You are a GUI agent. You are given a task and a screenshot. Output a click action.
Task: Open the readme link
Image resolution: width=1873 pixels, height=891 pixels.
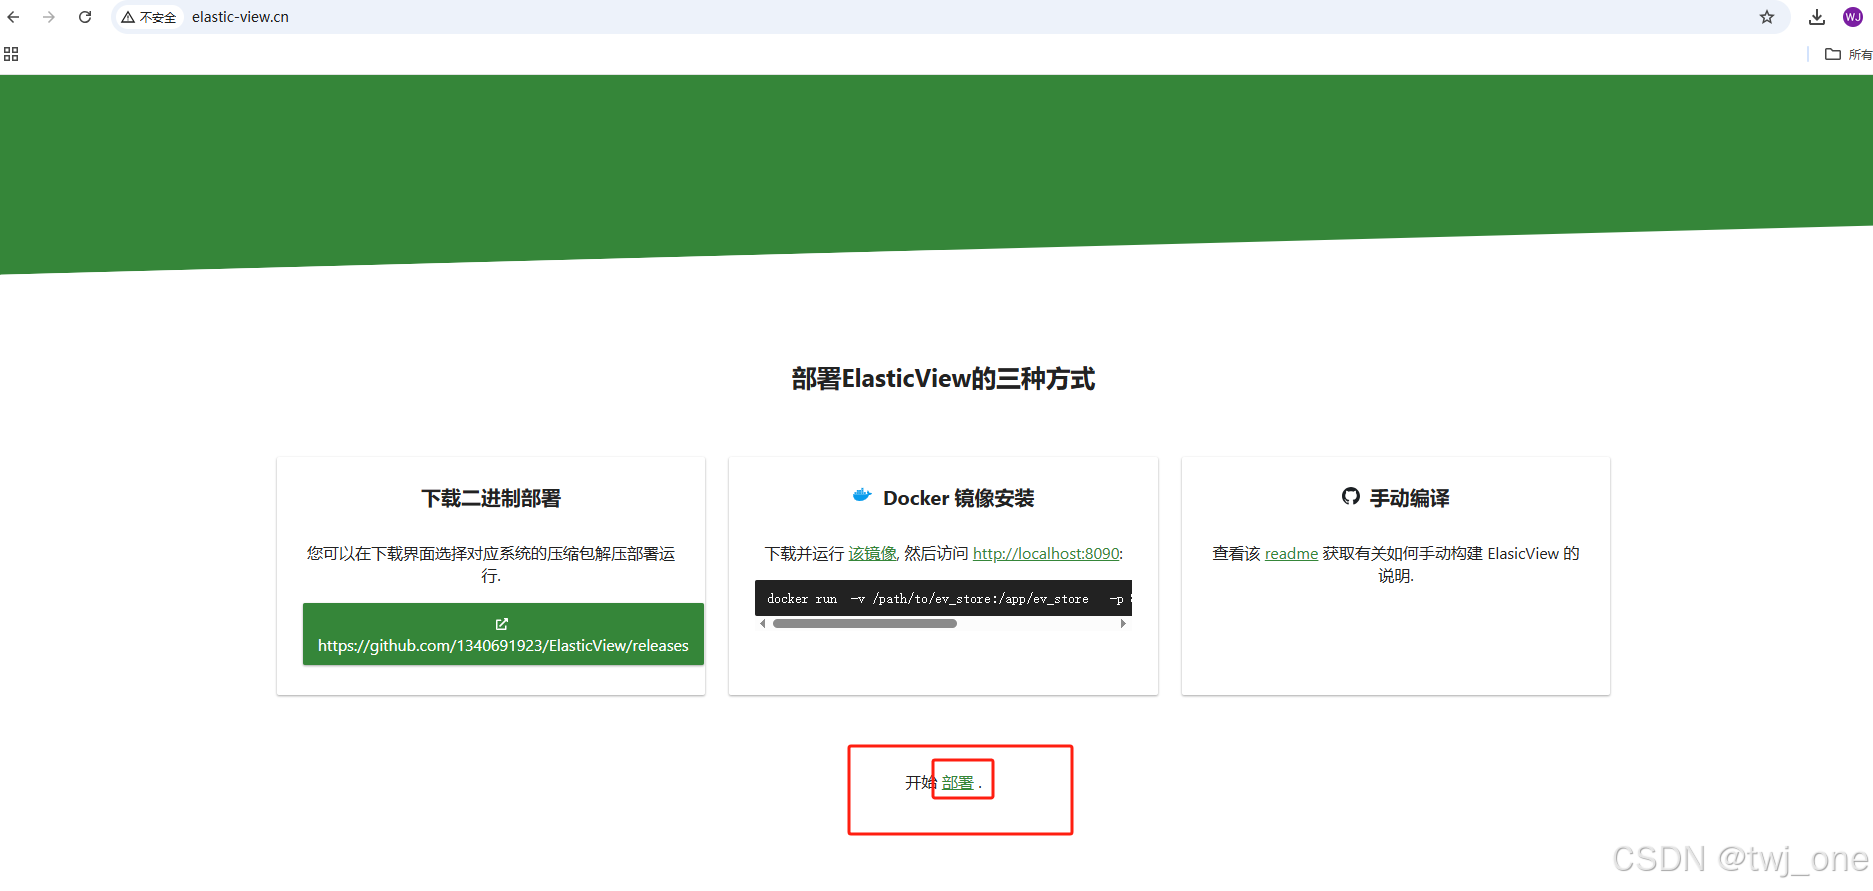point(1291,554)
